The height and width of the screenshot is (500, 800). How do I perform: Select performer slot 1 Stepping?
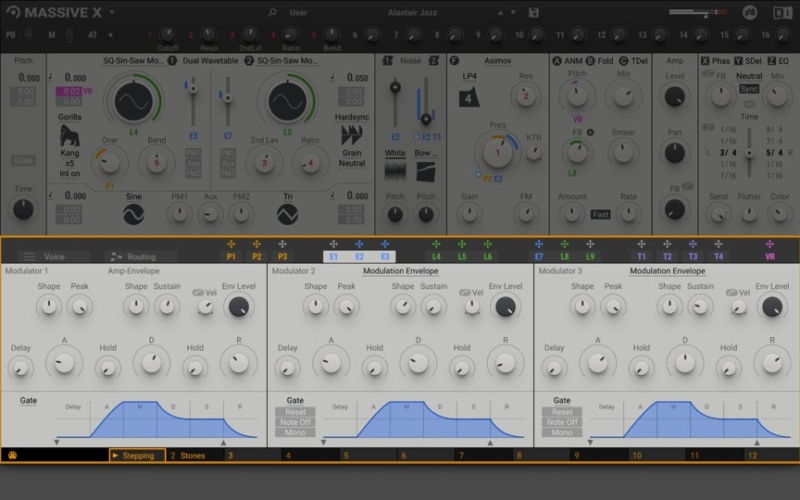click(x=137, y=456)
